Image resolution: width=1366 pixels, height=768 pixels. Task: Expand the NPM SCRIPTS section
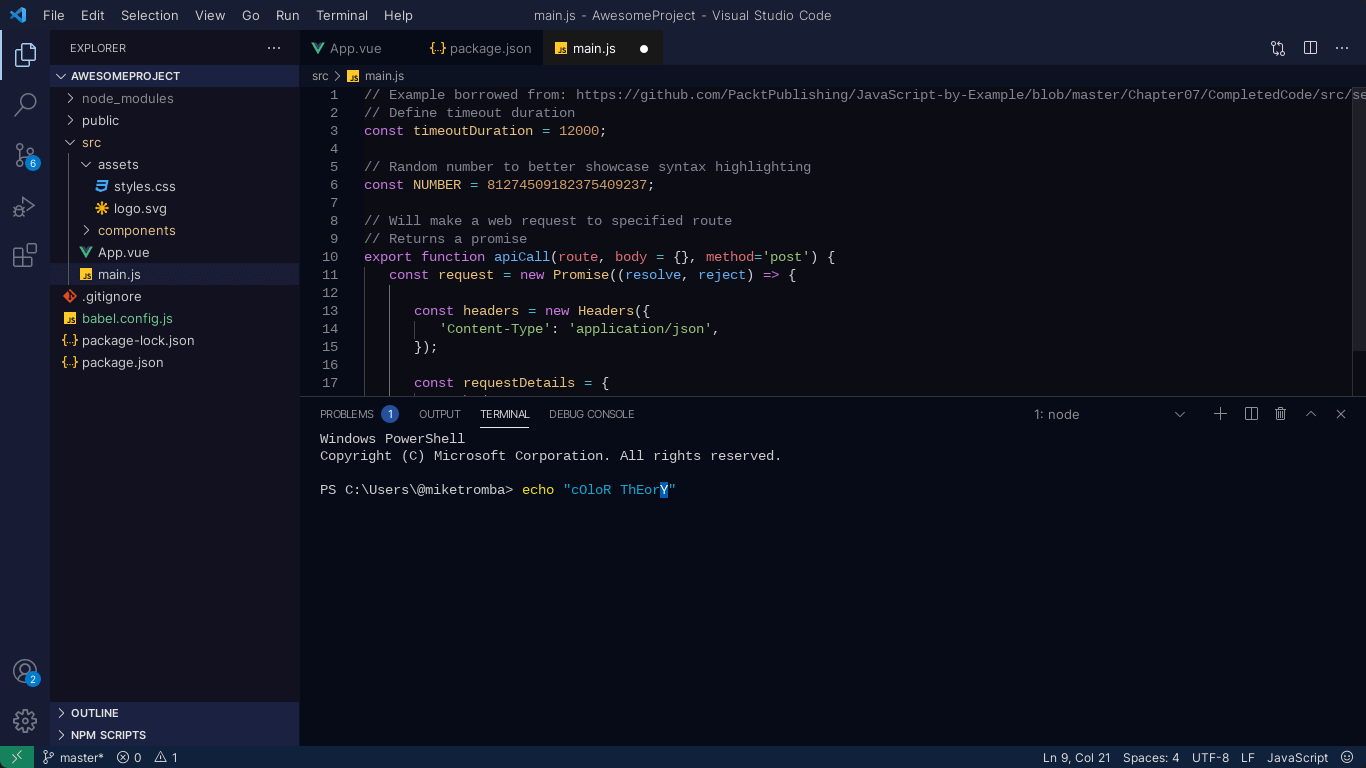pyautogui.click(x=175, y=735)
